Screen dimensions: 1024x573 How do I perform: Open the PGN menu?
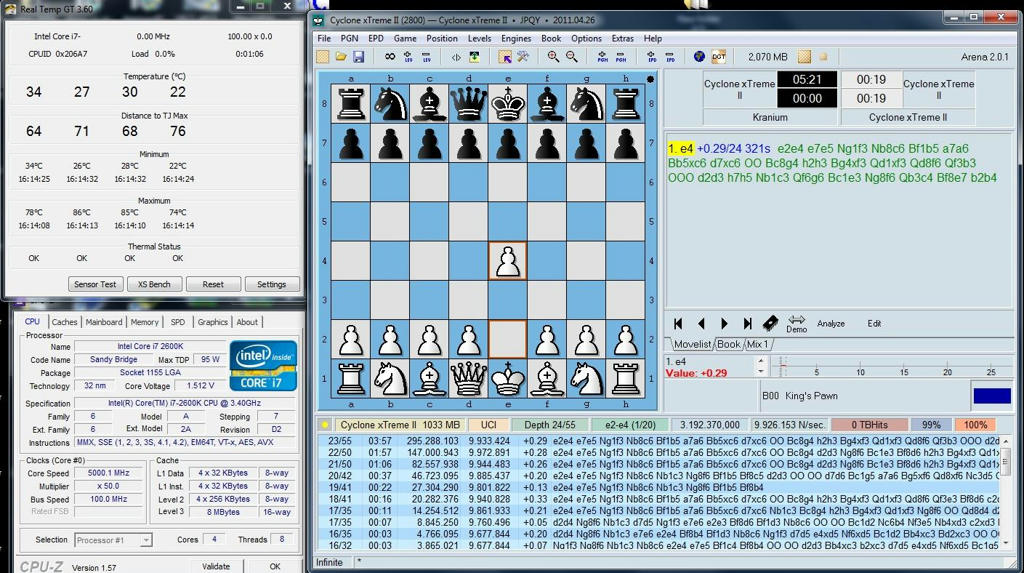tap(349, 39)
